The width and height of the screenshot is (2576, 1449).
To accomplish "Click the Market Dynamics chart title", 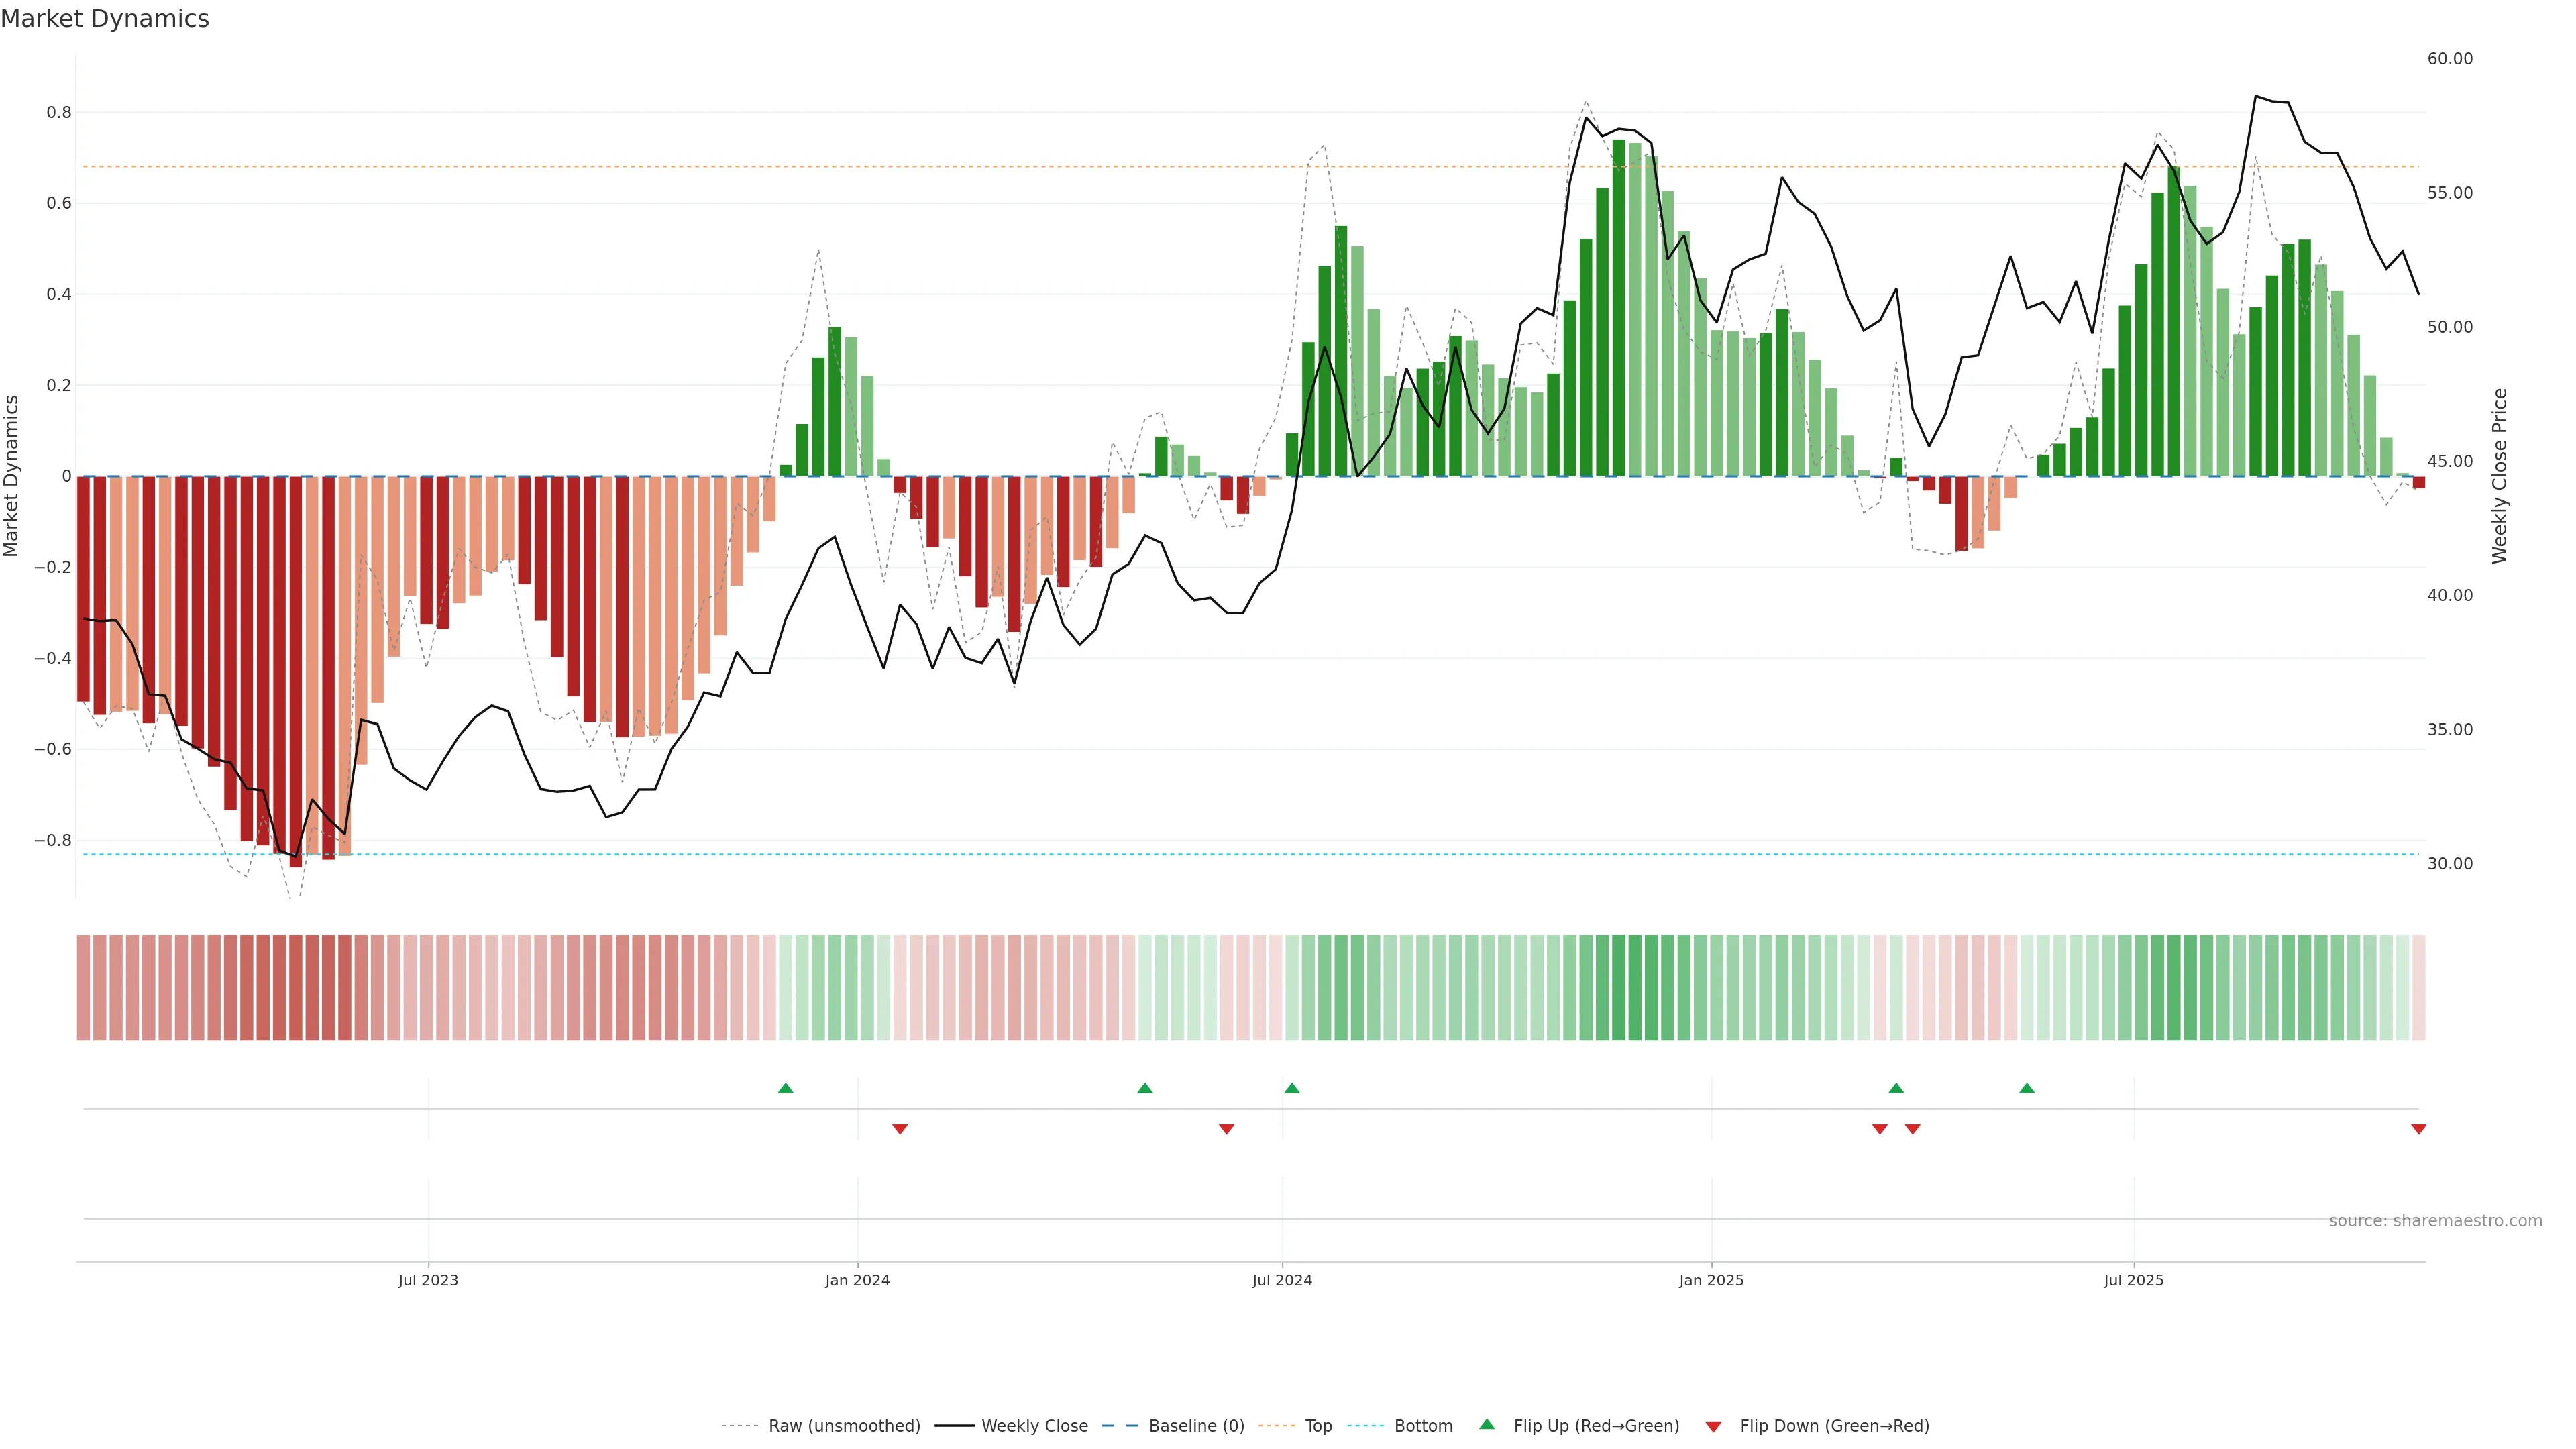I will coord(105,19).
